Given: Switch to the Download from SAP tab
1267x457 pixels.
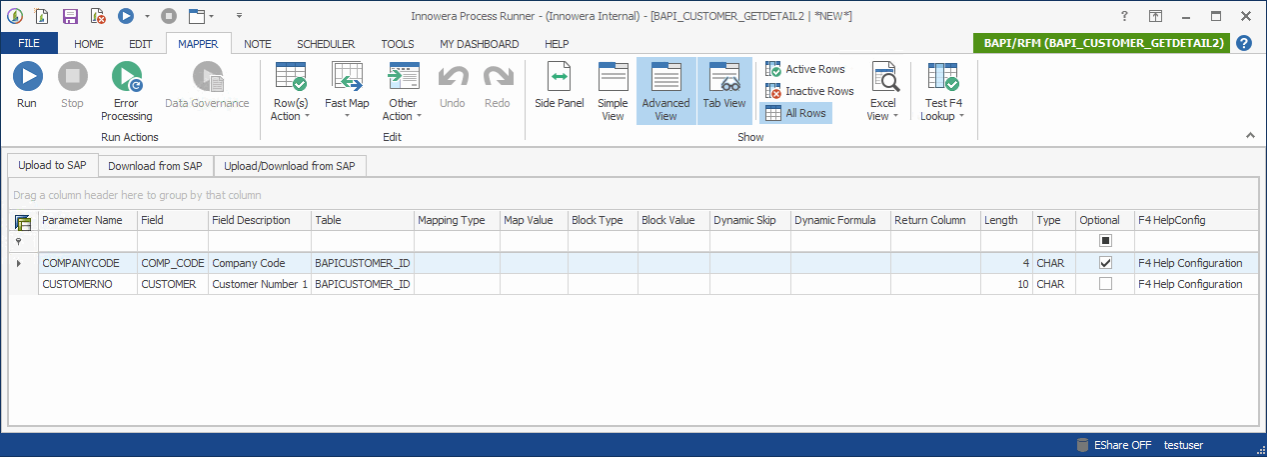Looking at the screenshot, I should point(155,166).
